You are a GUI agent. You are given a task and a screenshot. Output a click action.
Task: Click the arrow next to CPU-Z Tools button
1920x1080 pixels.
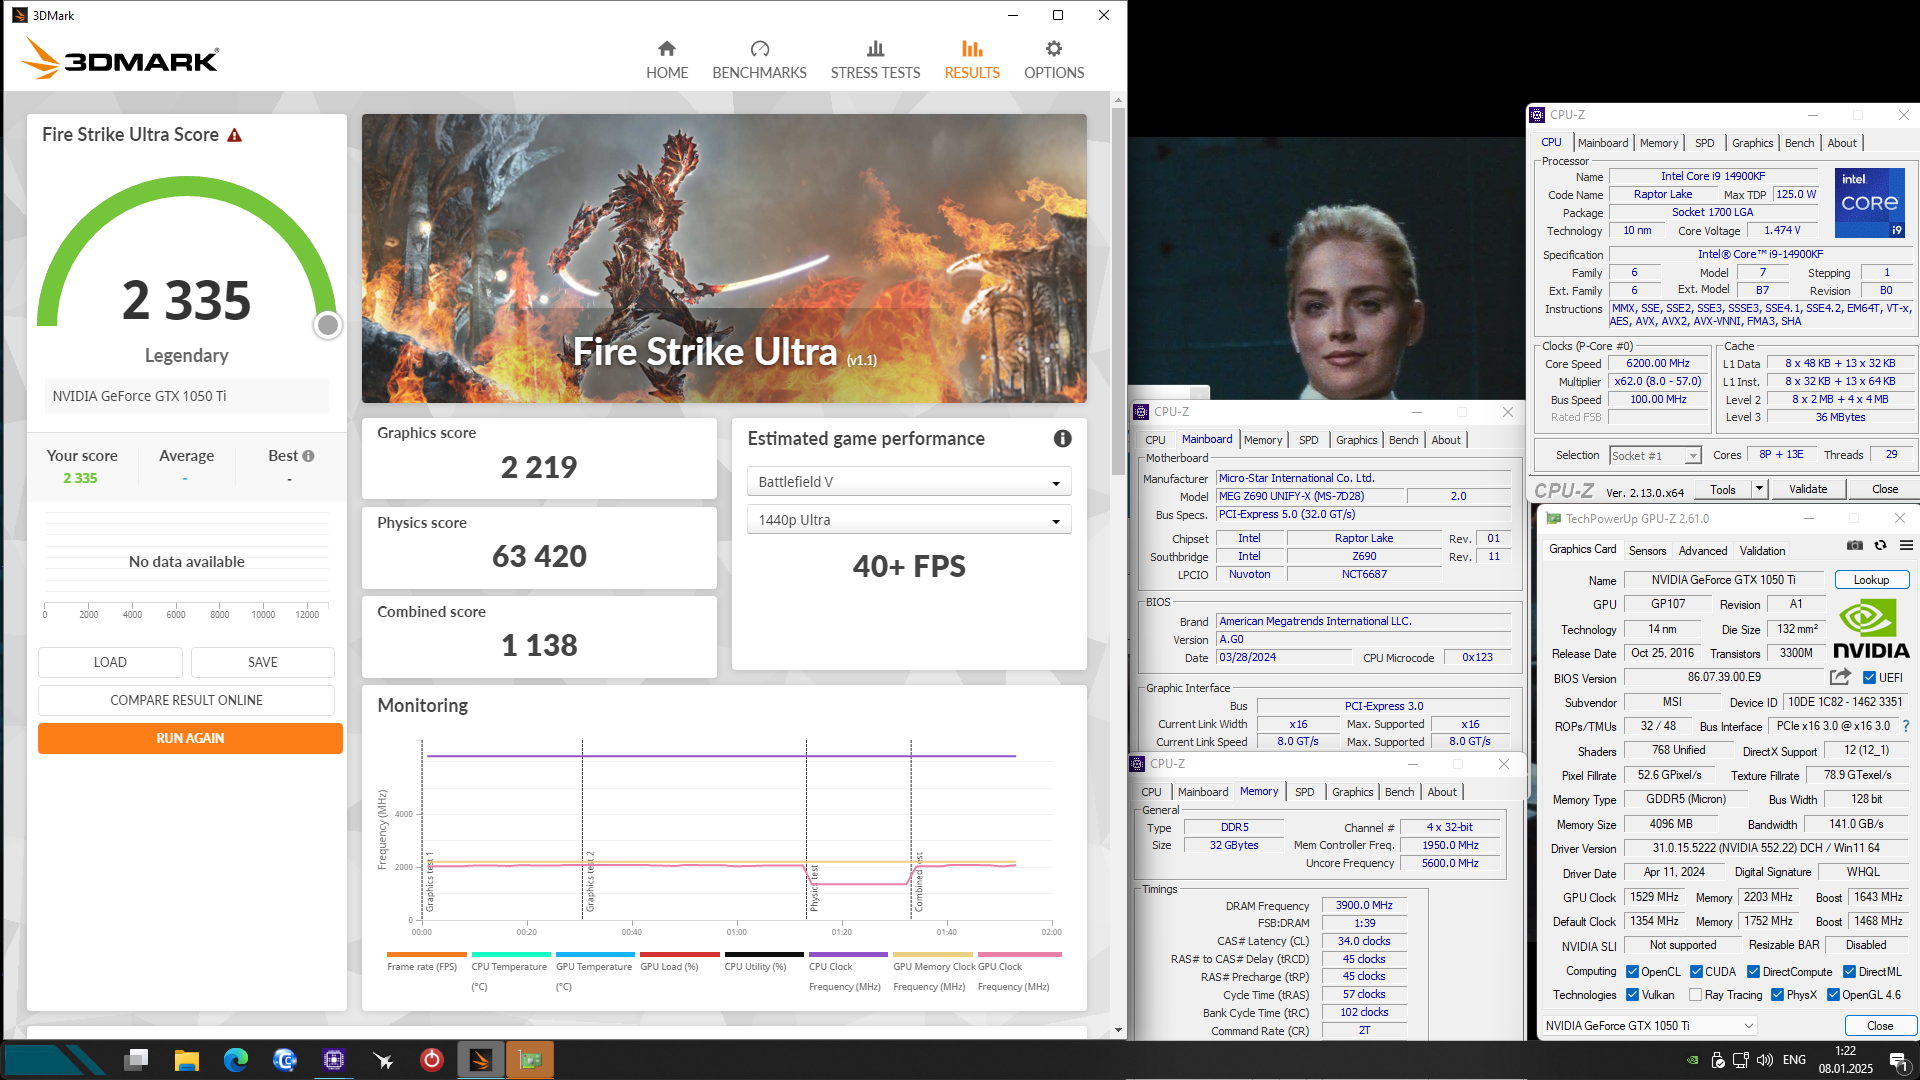click(x=1759, y=489)
